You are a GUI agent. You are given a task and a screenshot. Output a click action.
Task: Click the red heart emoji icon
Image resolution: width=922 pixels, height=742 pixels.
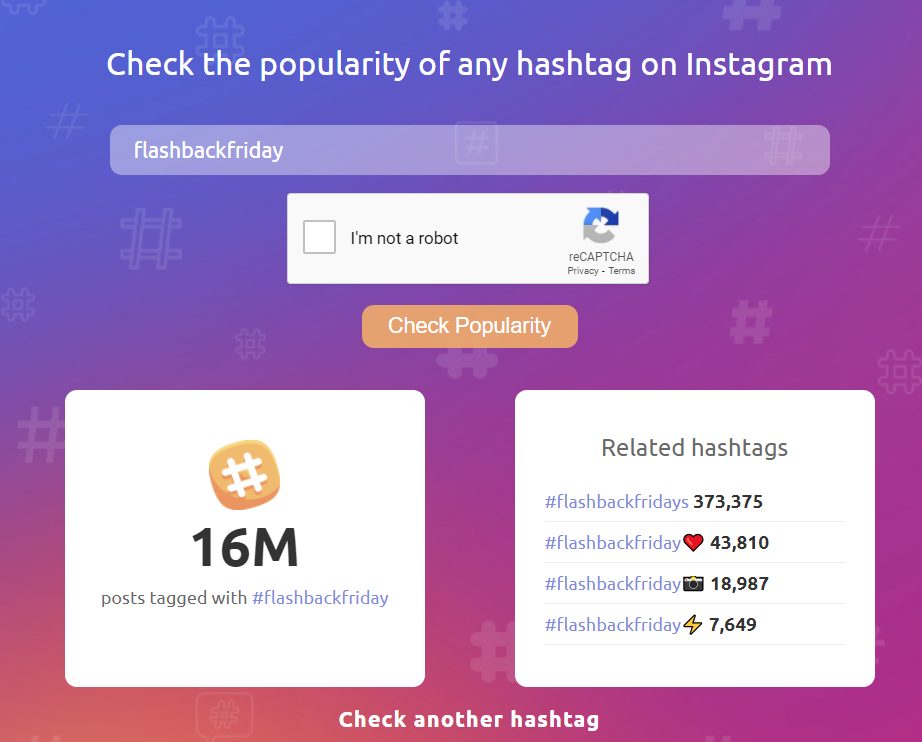(x=693, y=542)
